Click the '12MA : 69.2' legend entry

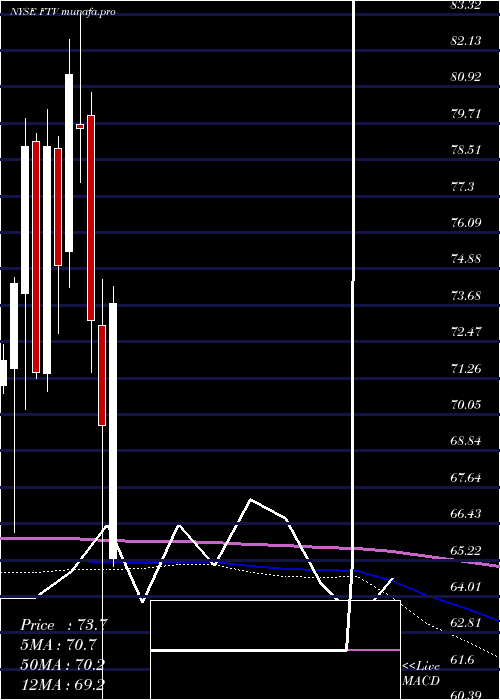(x=62, y=684)
